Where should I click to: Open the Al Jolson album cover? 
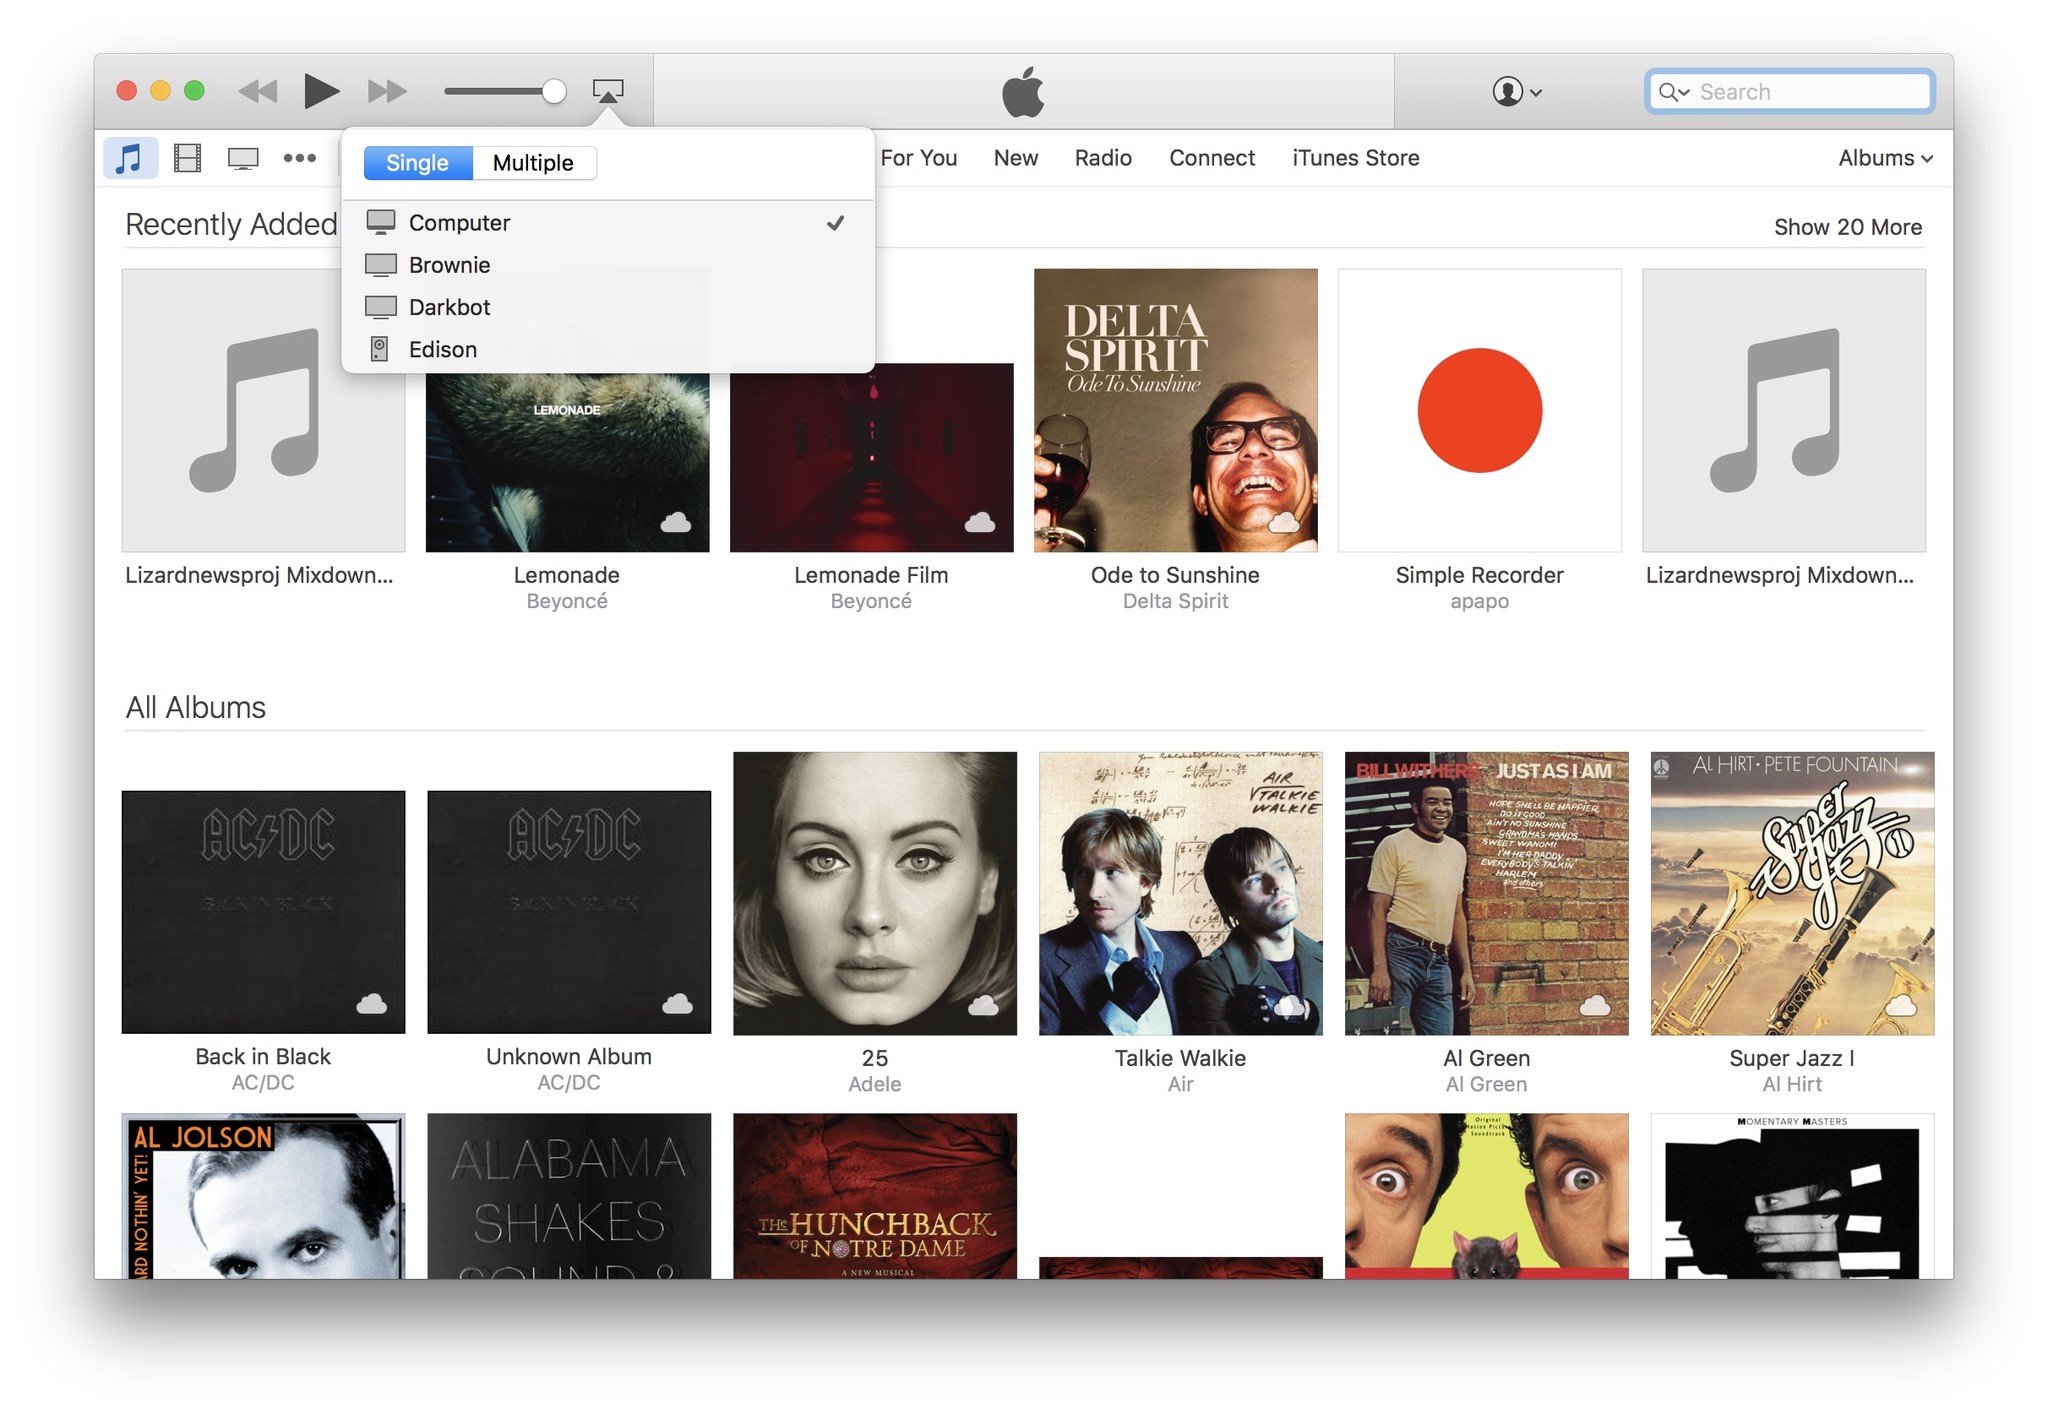(263, 1196)
